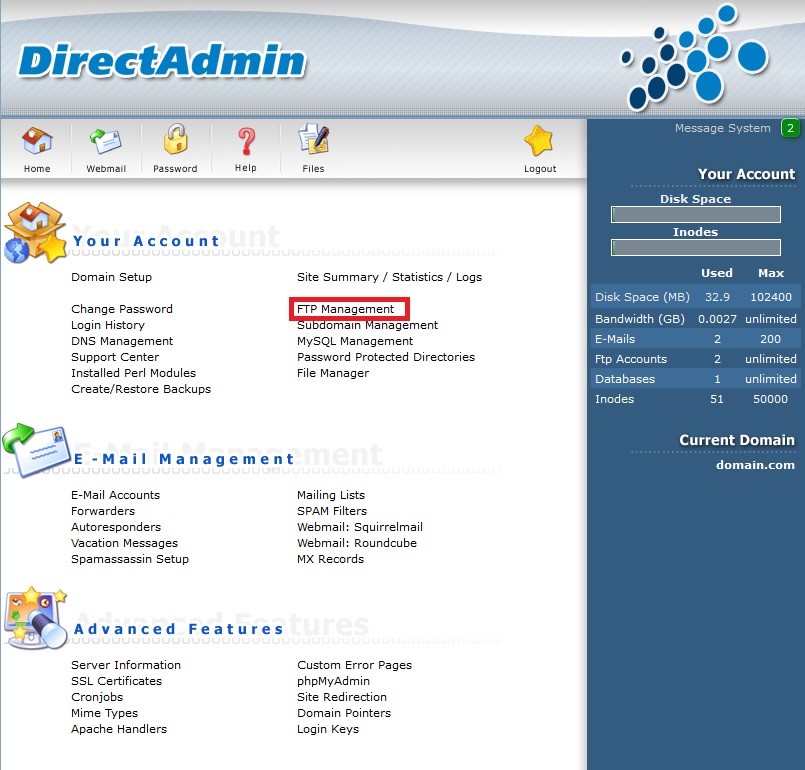805x770 pixels.
Task: Open FTP Management
Action: pos(345,309)
